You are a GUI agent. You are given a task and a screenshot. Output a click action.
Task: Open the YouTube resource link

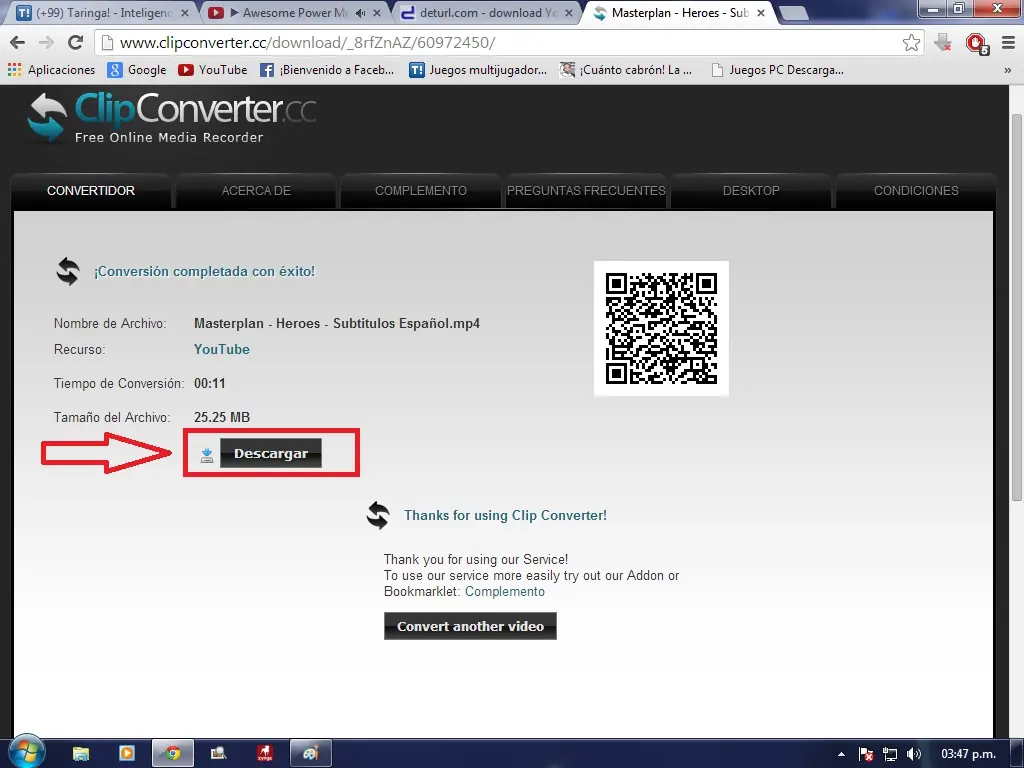point(221,349)
